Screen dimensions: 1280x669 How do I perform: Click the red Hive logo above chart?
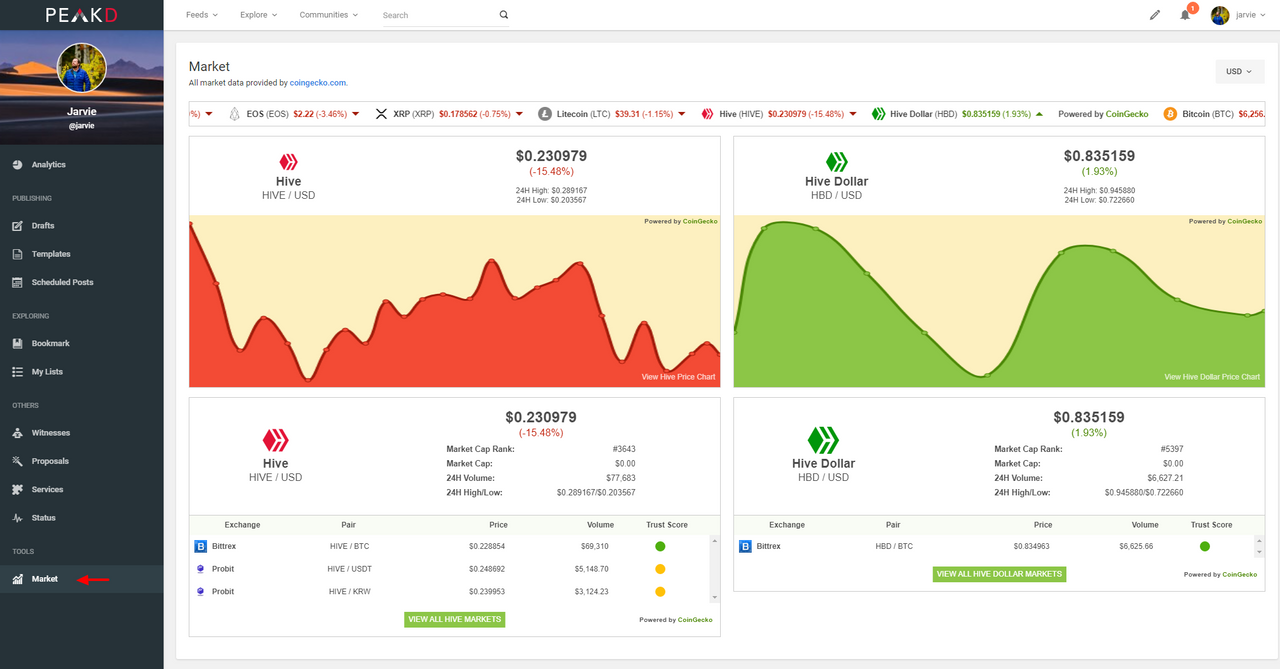pos(288,161)
